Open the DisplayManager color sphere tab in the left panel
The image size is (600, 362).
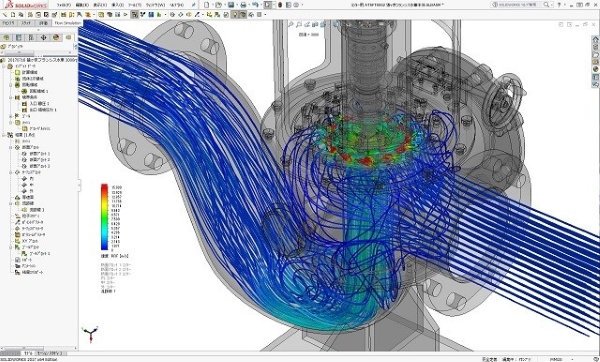pyautogui.click(x=56, y=37)
